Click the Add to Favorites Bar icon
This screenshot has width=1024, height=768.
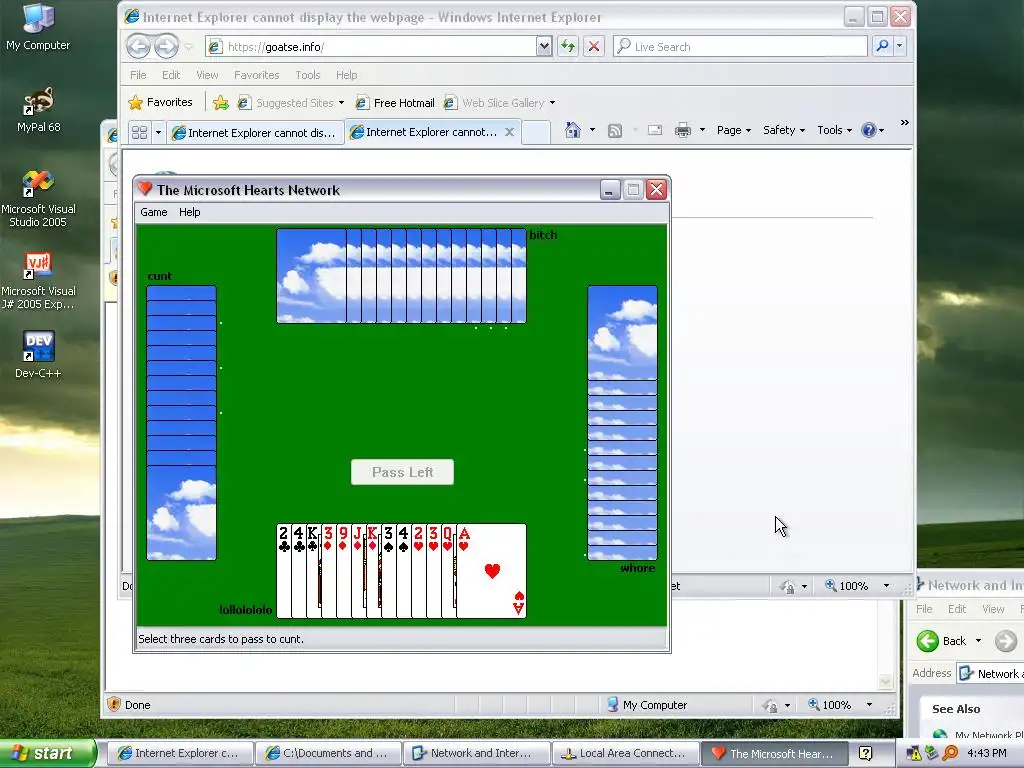click(x=221, y=103)
